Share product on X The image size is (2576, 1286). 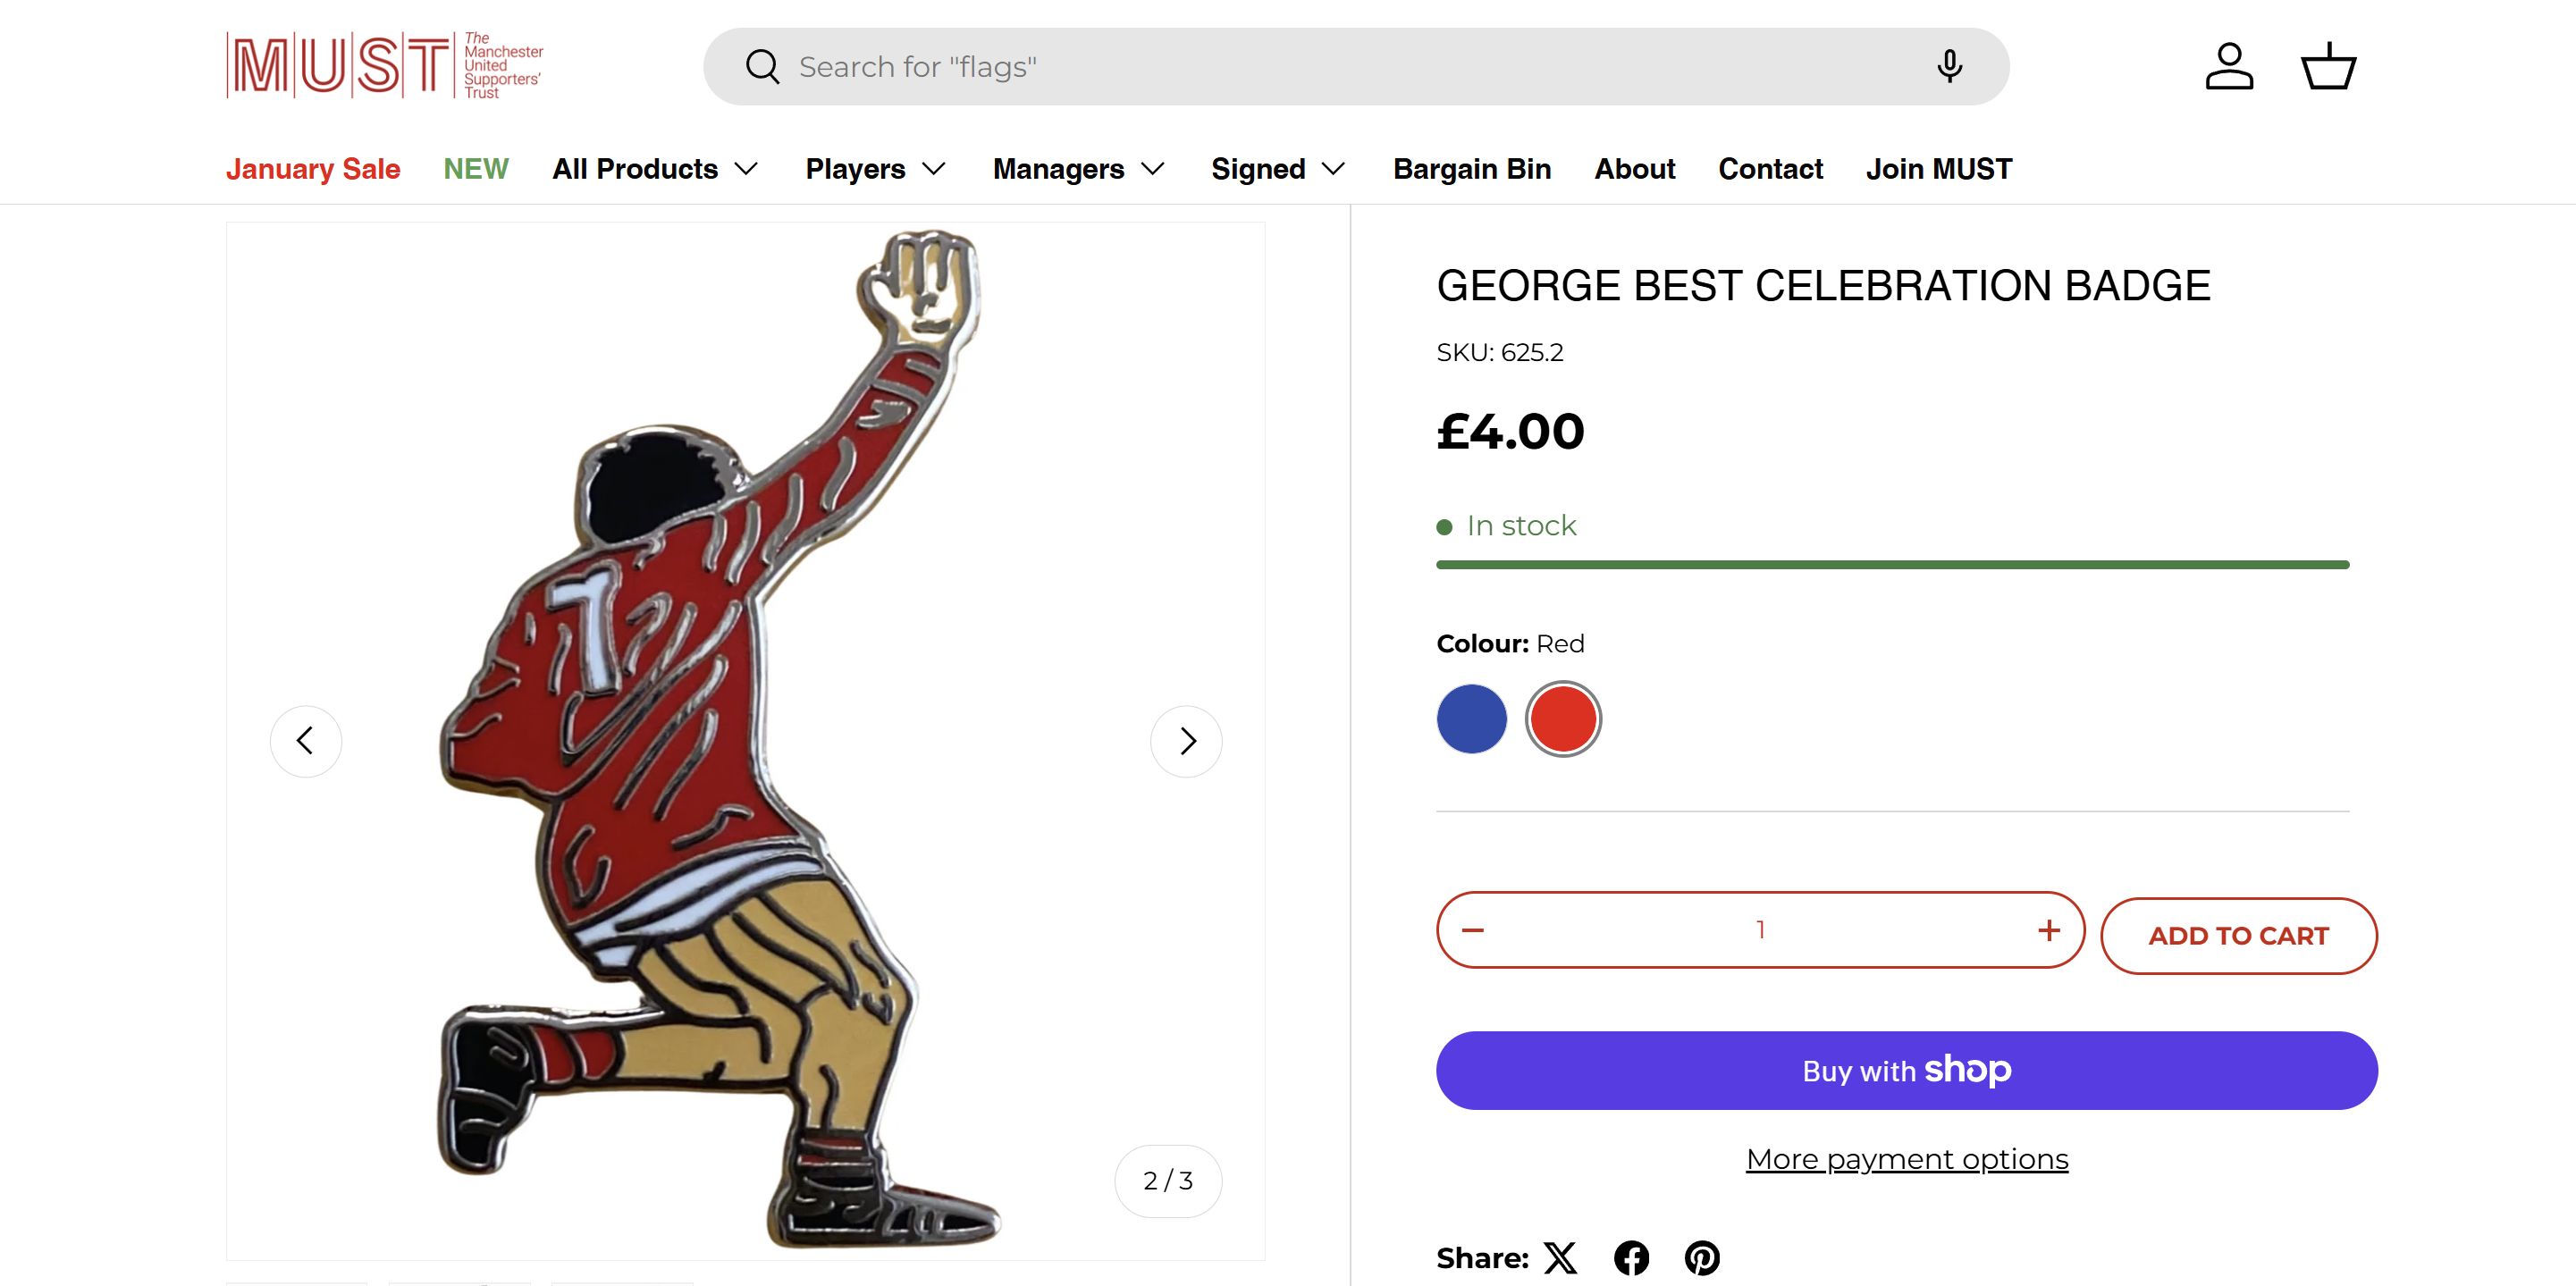coord(1560,1258)
